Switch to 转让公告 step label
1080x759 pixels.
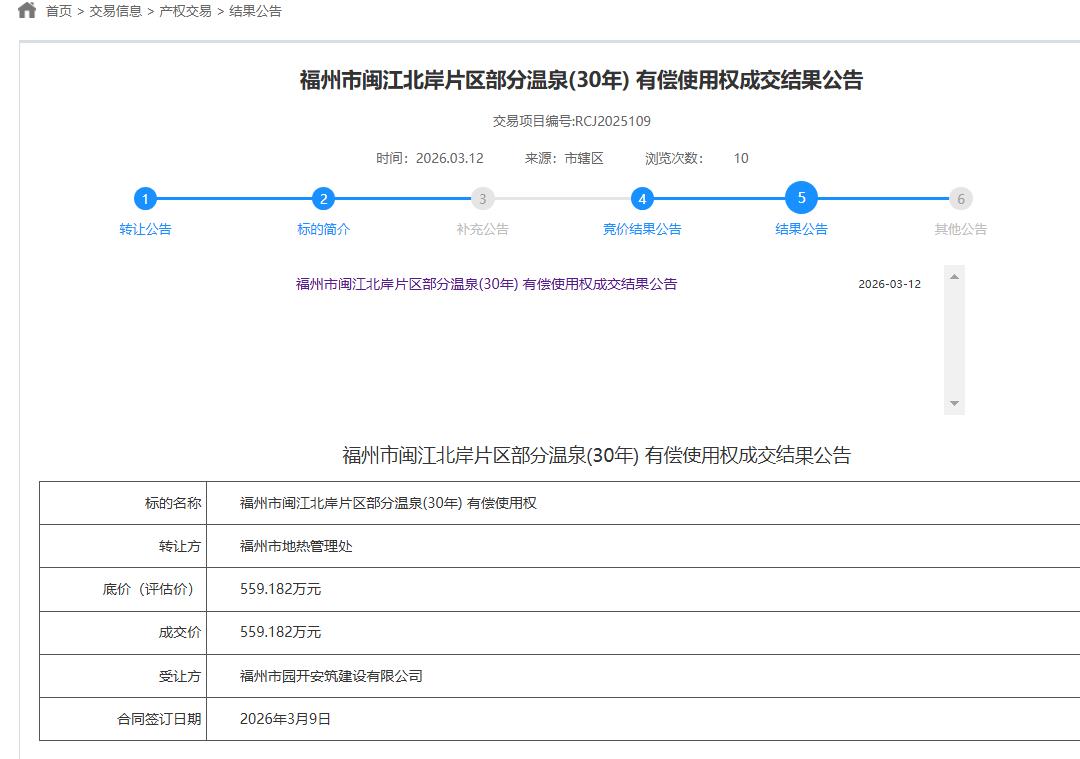point(145,229)
